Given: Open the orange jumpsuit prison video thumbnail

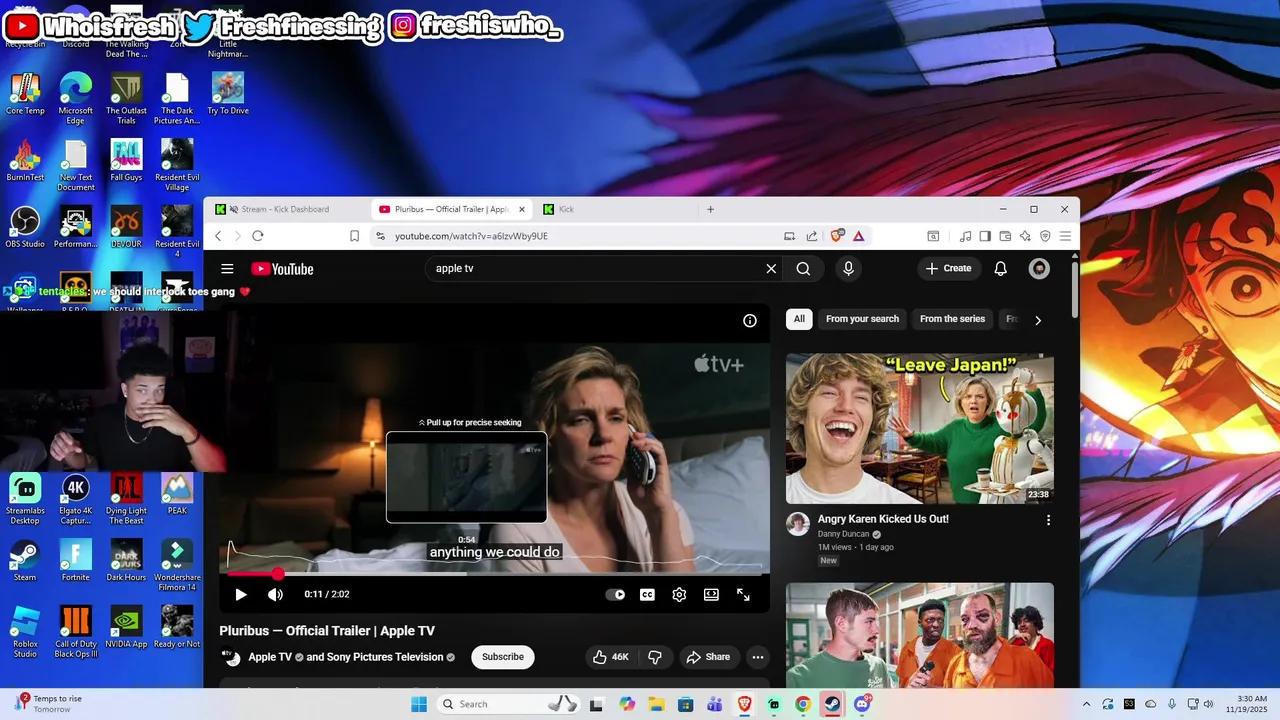Looking at the screenshot, I should pyautogui.click(x=920, y=635).
